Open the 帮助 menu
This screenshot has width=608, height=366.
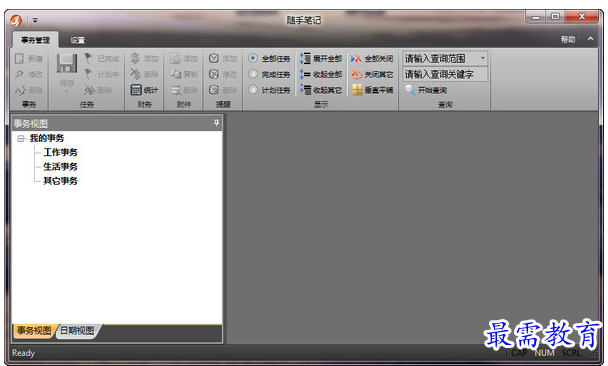point(568,39)
